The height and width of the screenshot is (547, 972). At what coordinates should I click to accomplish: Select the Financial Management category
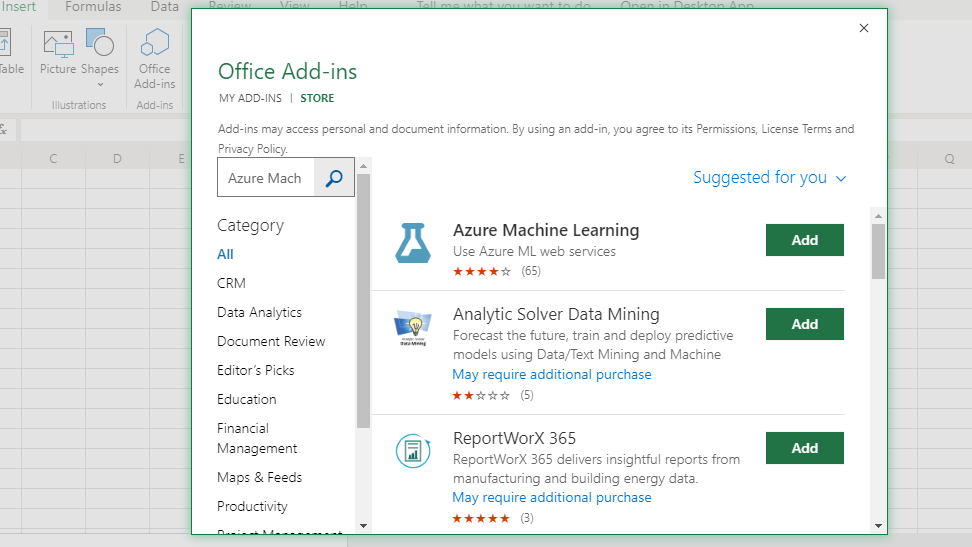257,438
